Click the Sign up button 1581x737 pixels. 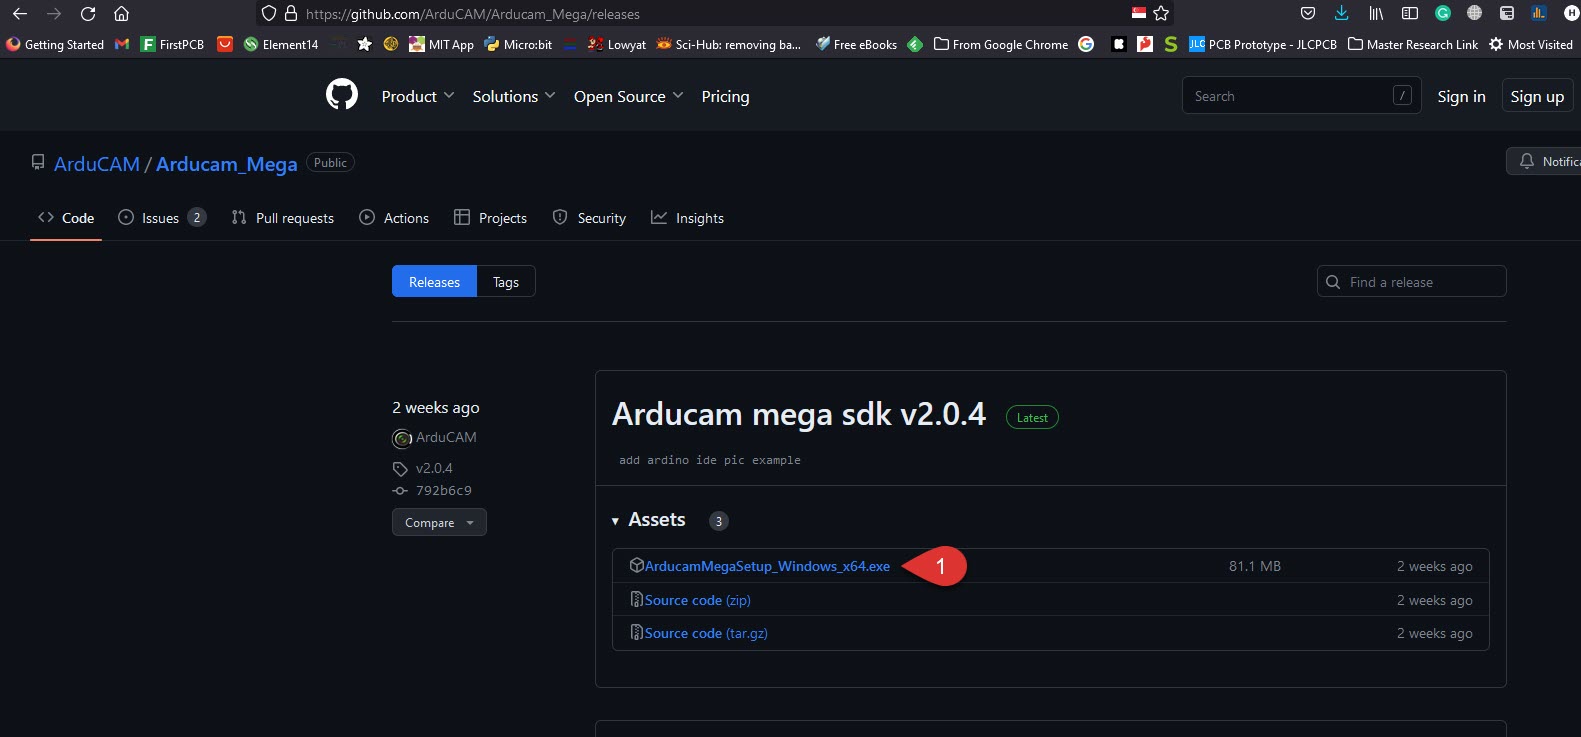pos(1536,96)
